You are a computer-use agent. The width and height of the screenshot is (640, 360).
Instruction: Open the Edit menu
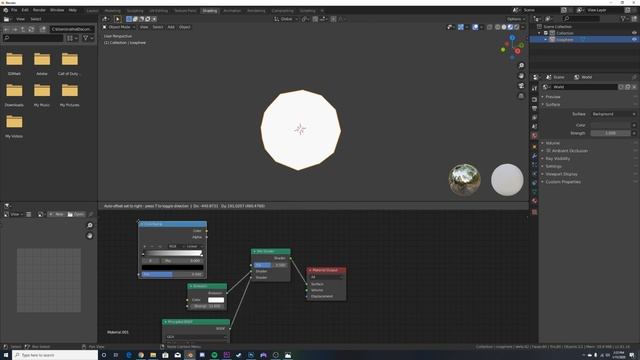[x=25, y=10]
